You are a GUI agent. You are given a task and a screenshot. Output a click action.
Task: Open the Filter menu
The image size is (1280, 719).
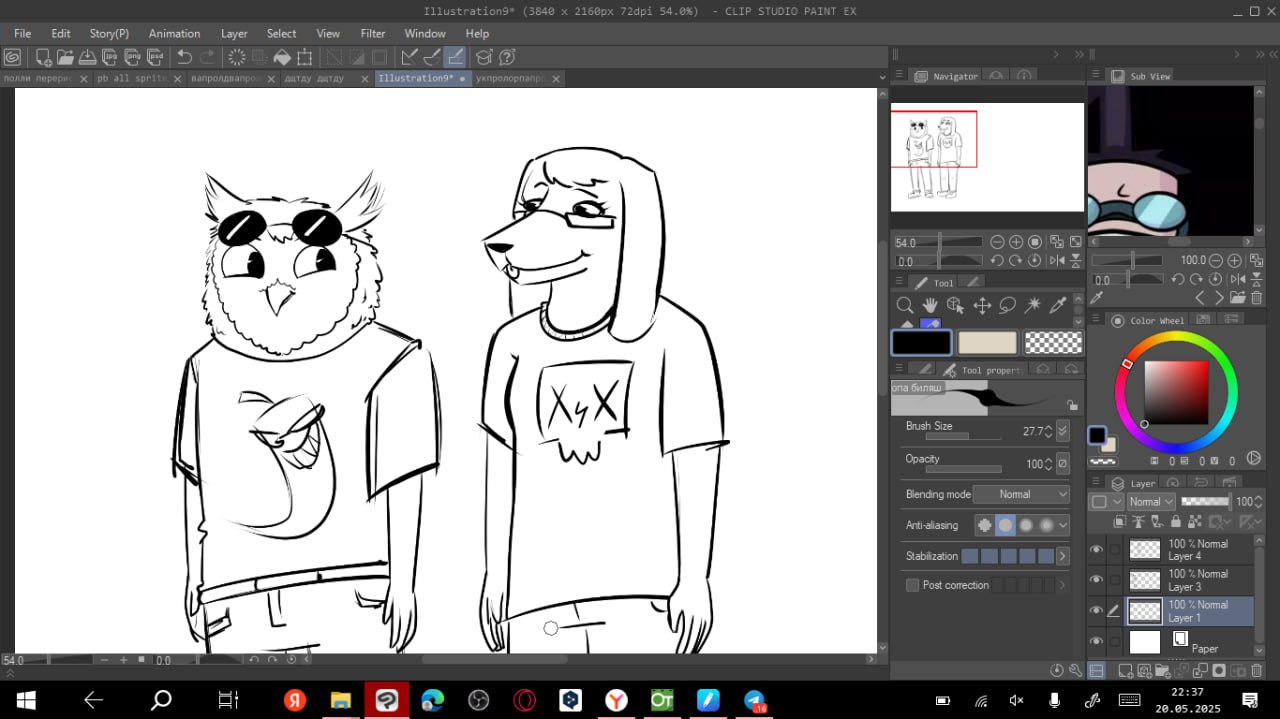pyautogui.click(x=373, y=33)
